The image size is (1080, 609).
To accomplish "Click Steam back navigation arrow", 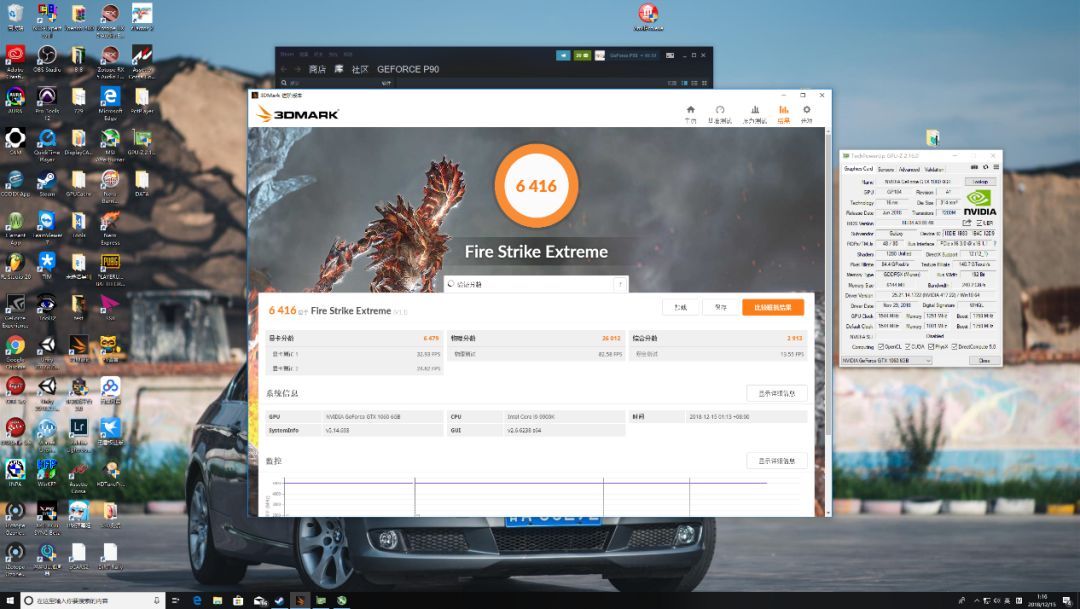I will tap(284, 69).
